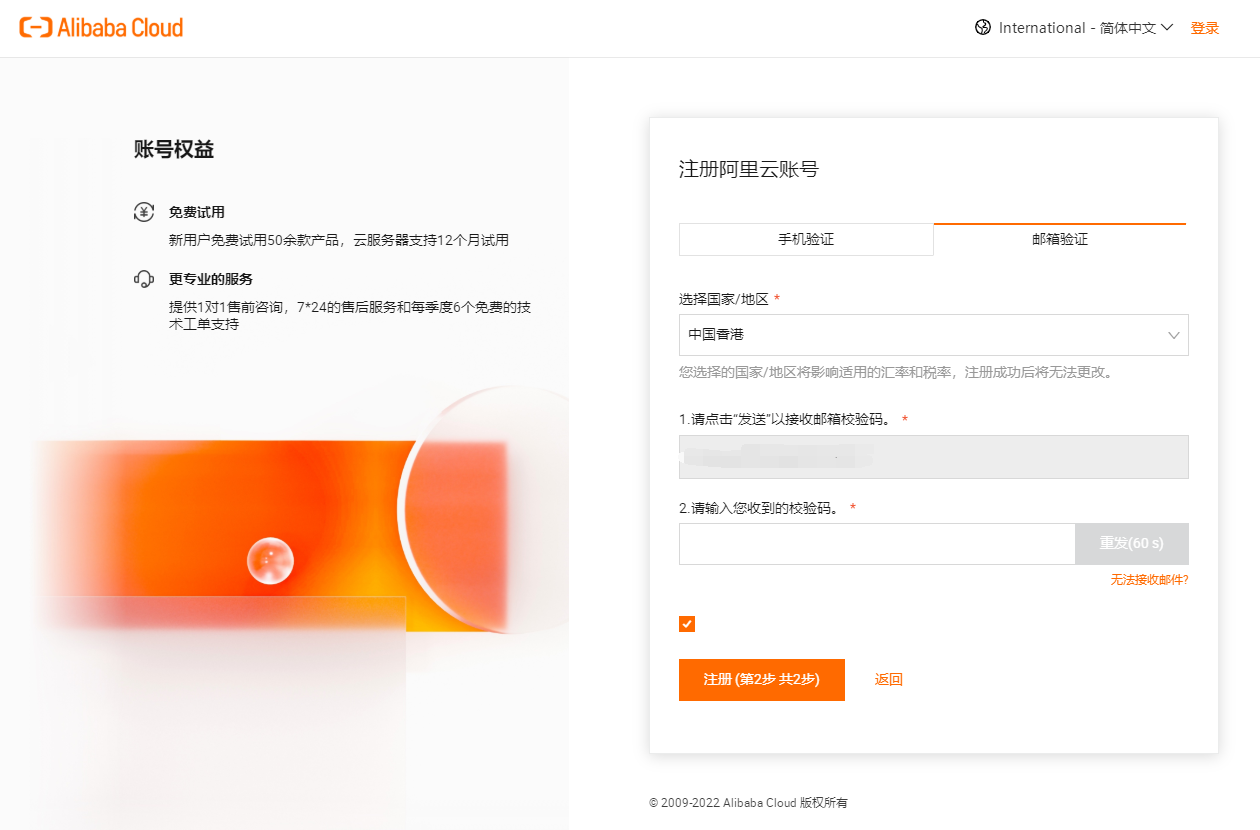The image size is (1260, 830).
Task: Expand the chevron beside 简体中文
Action: [1166, 28]
